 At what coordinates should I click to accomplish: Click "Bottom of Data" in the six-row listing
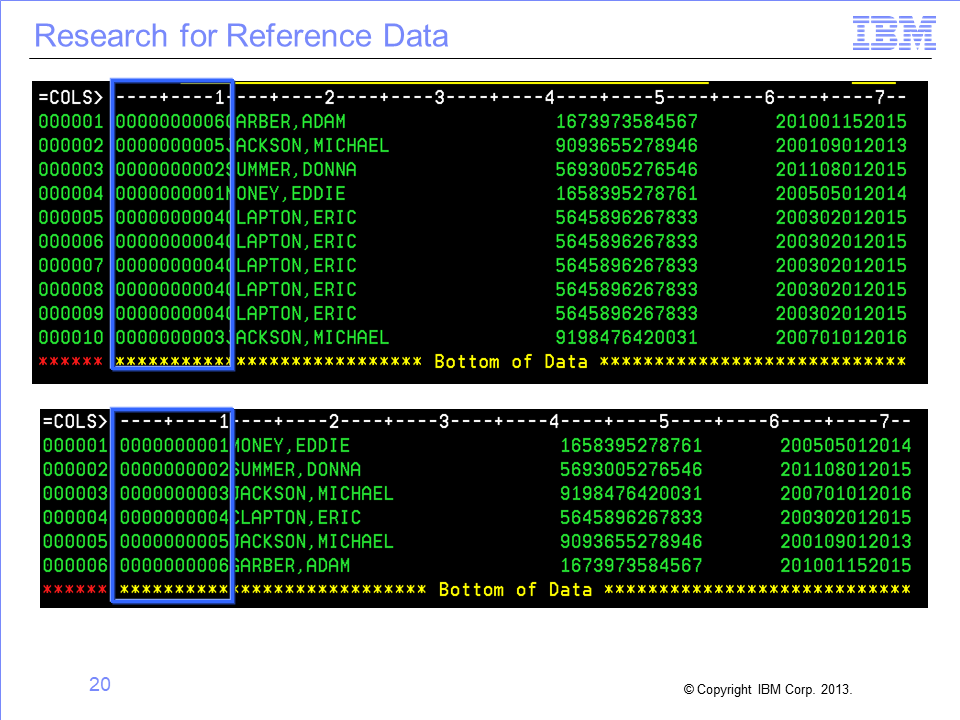click(515, 590)
